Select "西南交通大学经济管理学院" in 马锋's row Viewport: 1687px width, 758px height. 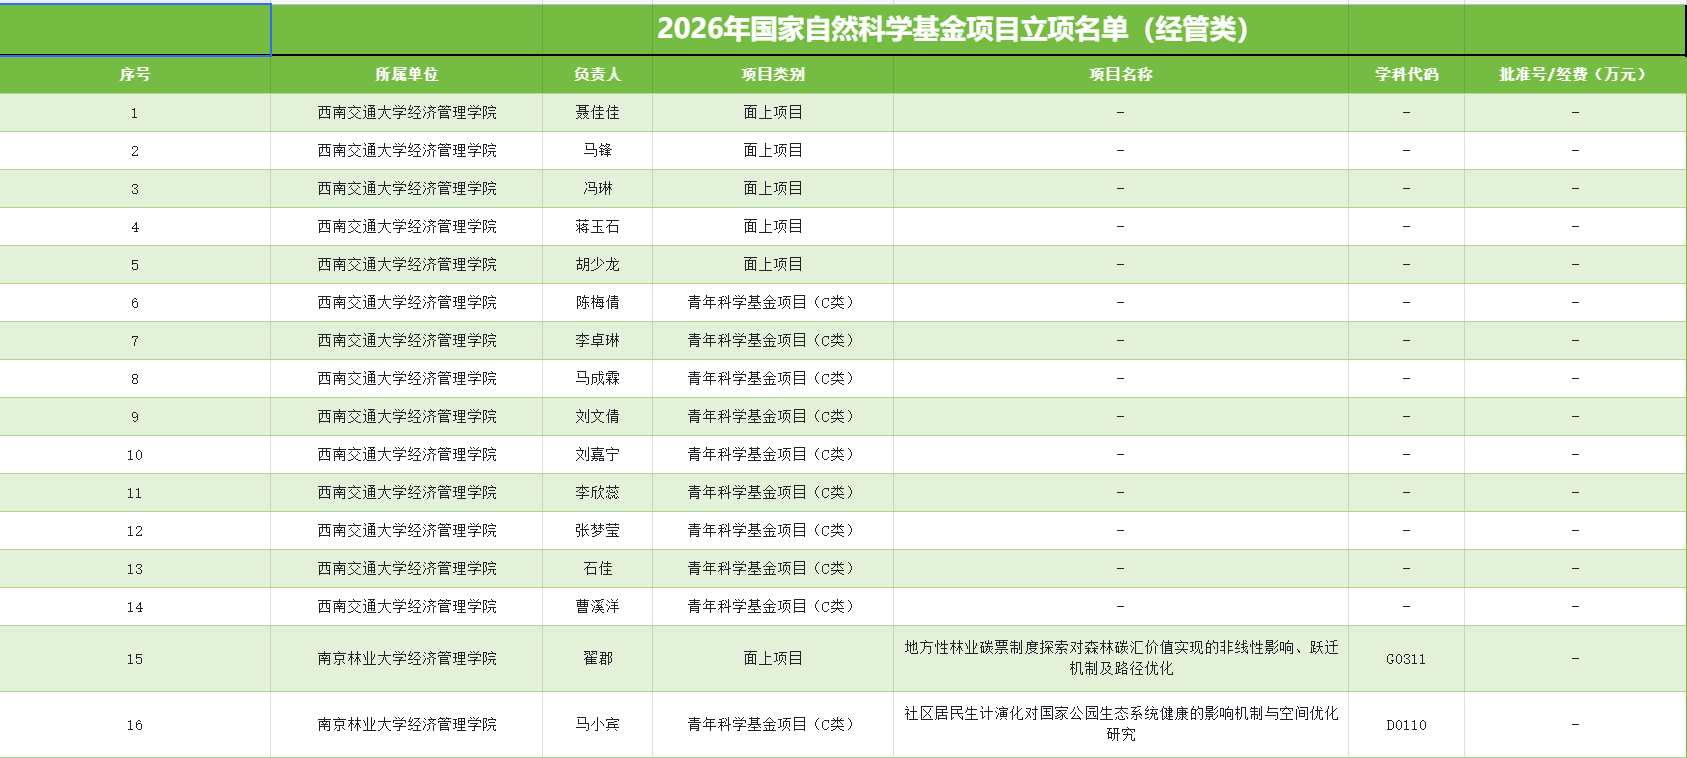tap(406, 150)
